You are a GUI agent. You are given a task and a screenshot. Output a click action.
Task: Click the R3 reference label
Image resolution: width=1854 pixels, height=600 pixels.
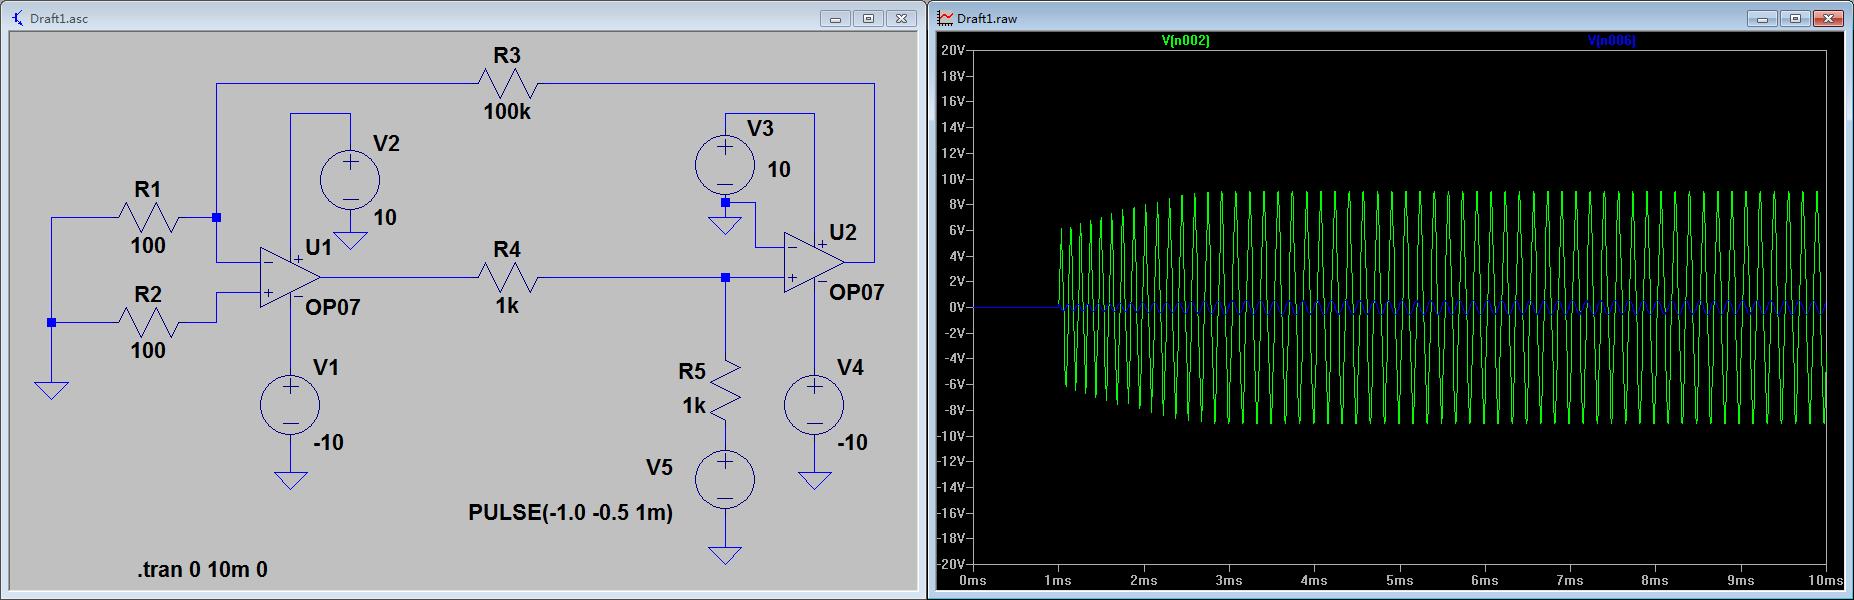(507, 56)
